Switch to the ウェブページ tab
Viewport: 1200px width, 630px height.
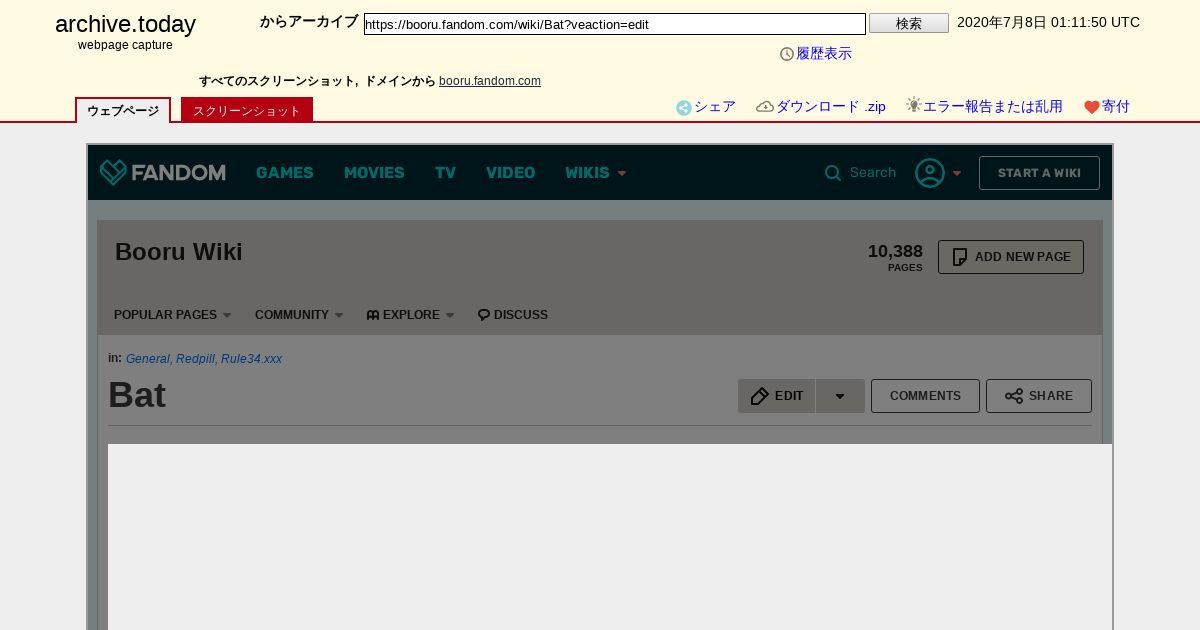[x=123, y=110]
